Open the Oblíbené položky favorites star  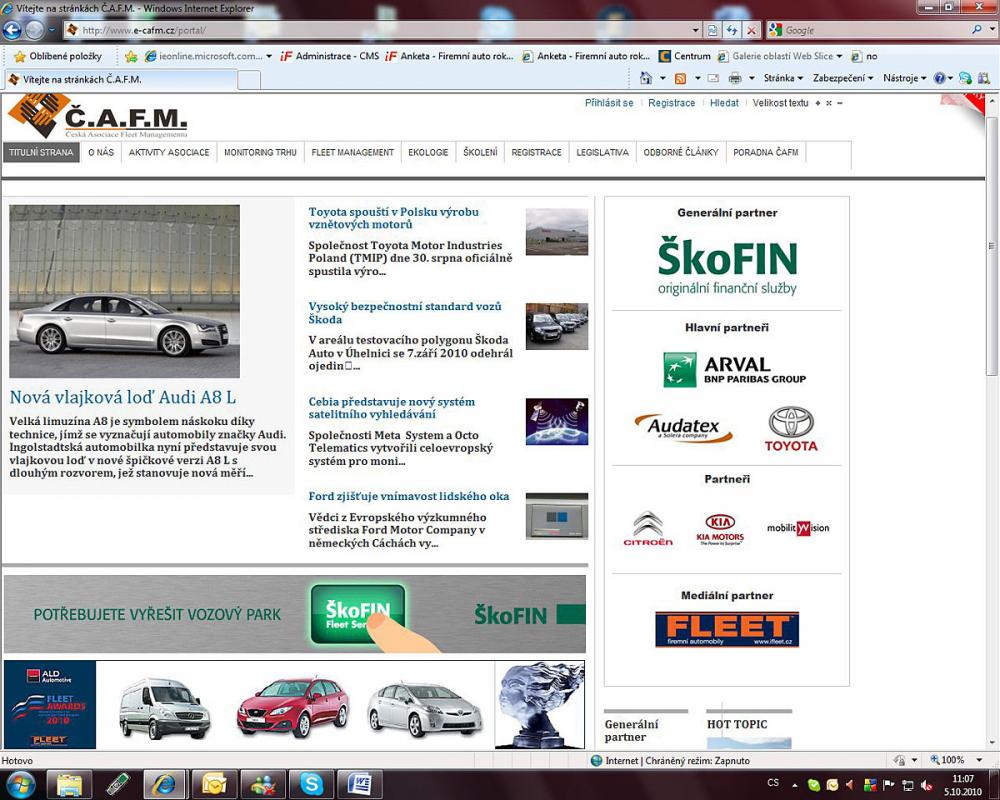pos(57,56)
